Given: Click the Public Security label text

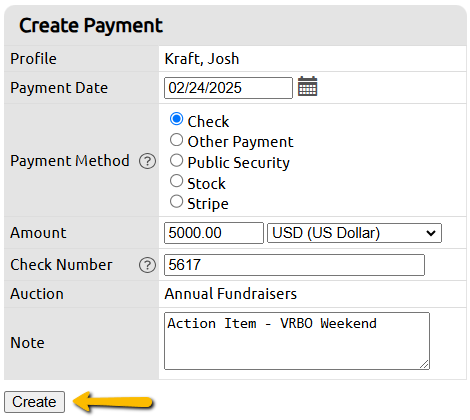Looking at the screenshot, I should [239, 163].
